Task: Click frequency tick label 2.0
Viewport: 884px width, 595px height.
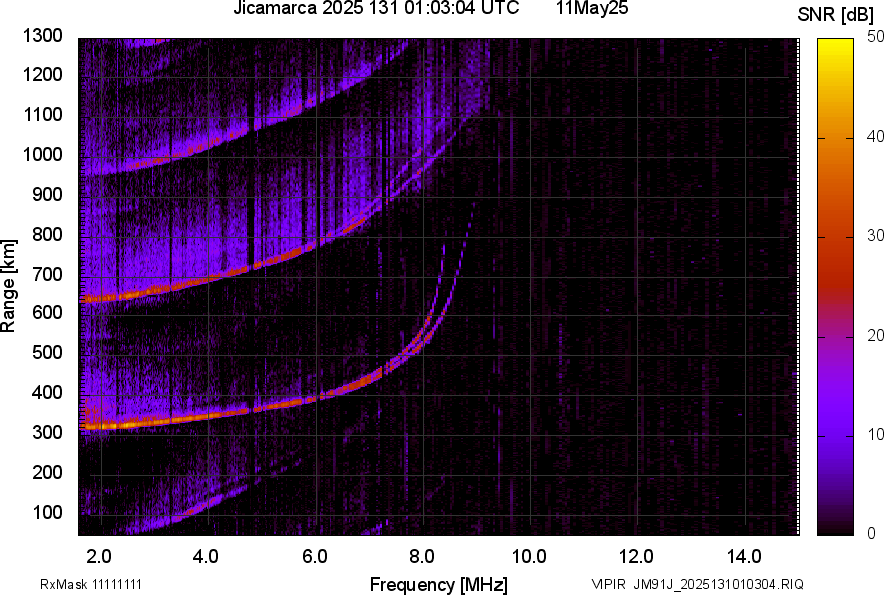Action: 99,557
